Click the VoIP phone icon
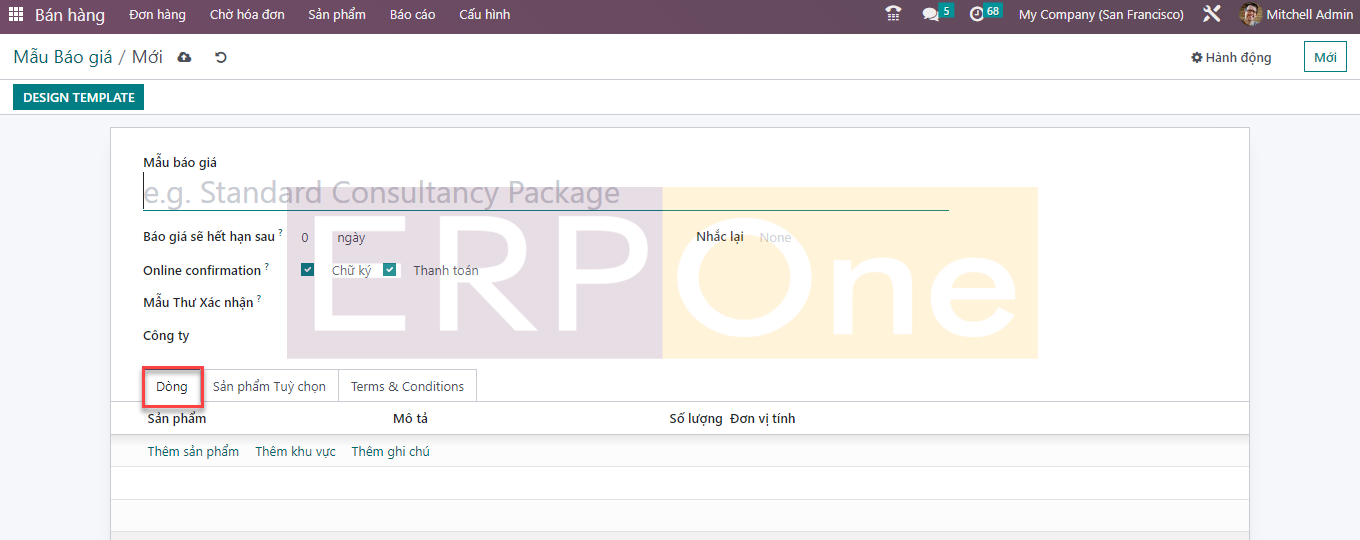Image resolution: width=1360 pixels, height=540 pixels. [x=893, y=14]
